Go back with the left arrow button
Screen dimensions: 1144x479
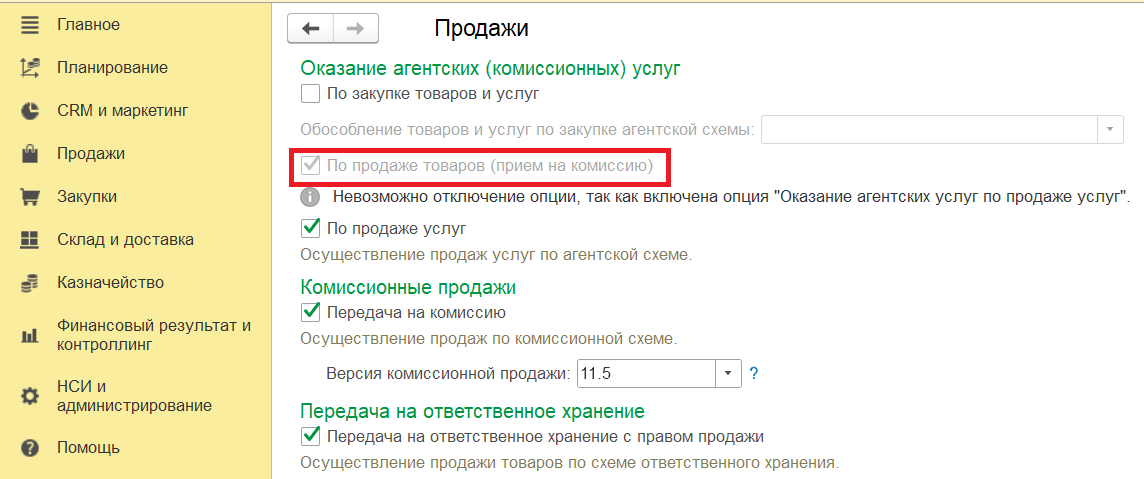311,28
